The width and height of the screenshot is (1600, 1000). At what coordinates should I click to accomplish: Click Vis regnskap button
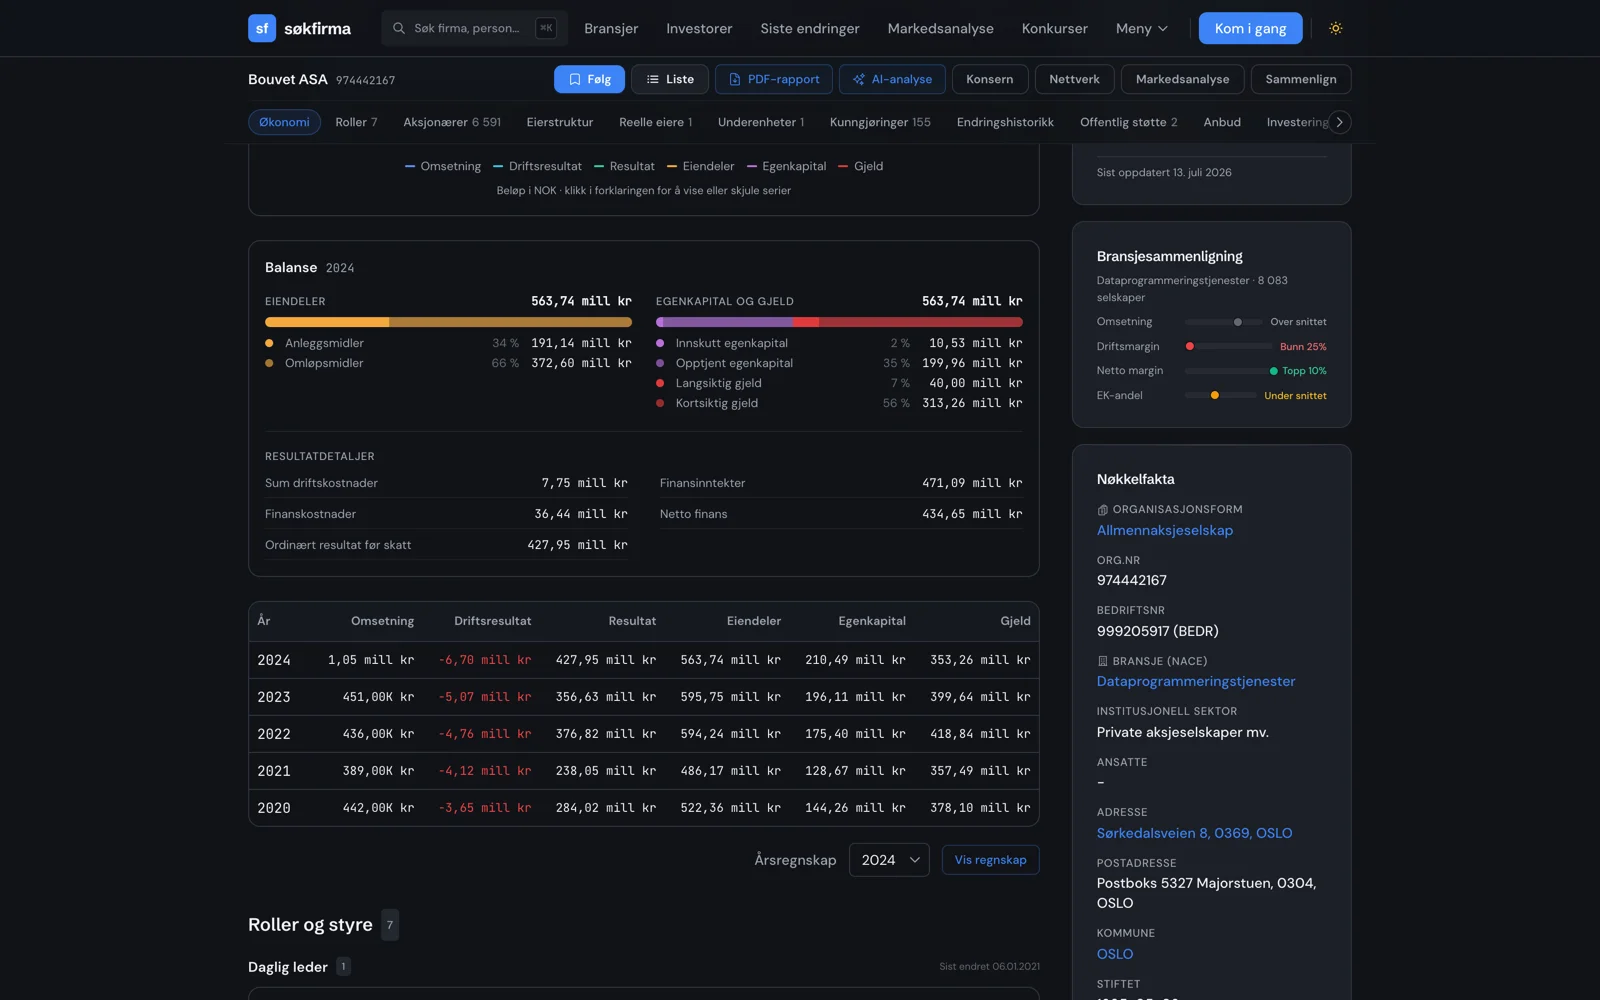click(990, 860)
